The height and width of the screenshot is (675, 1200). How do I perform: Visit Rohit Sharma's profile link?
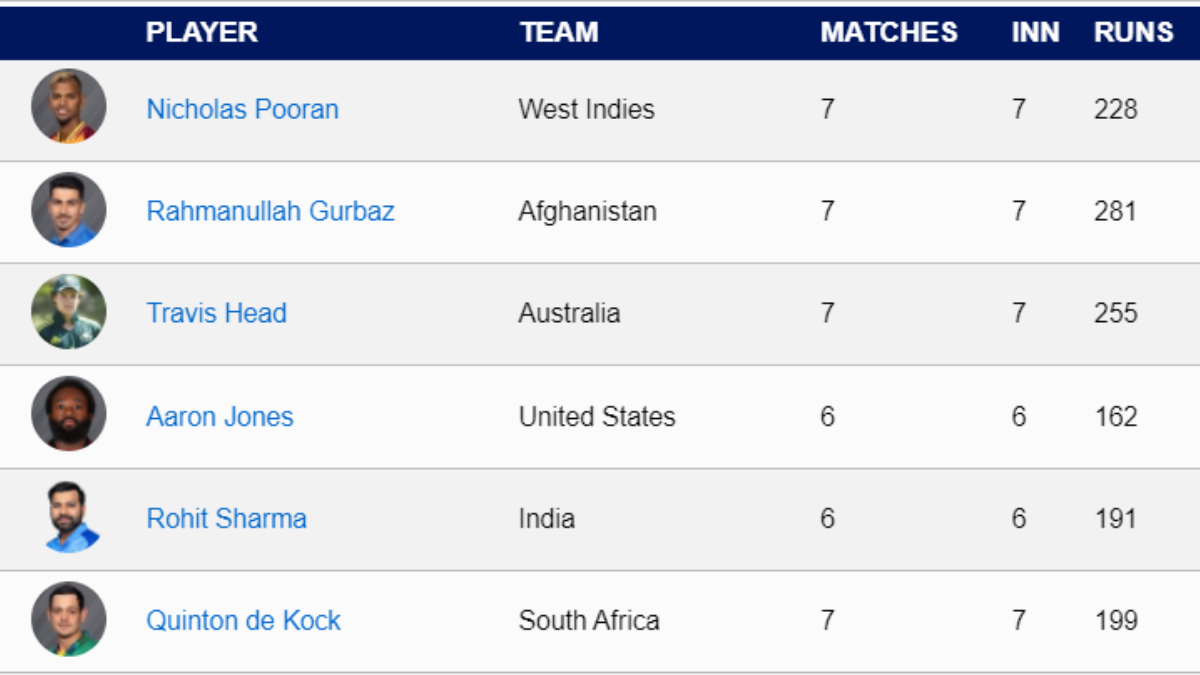point(226,518)
